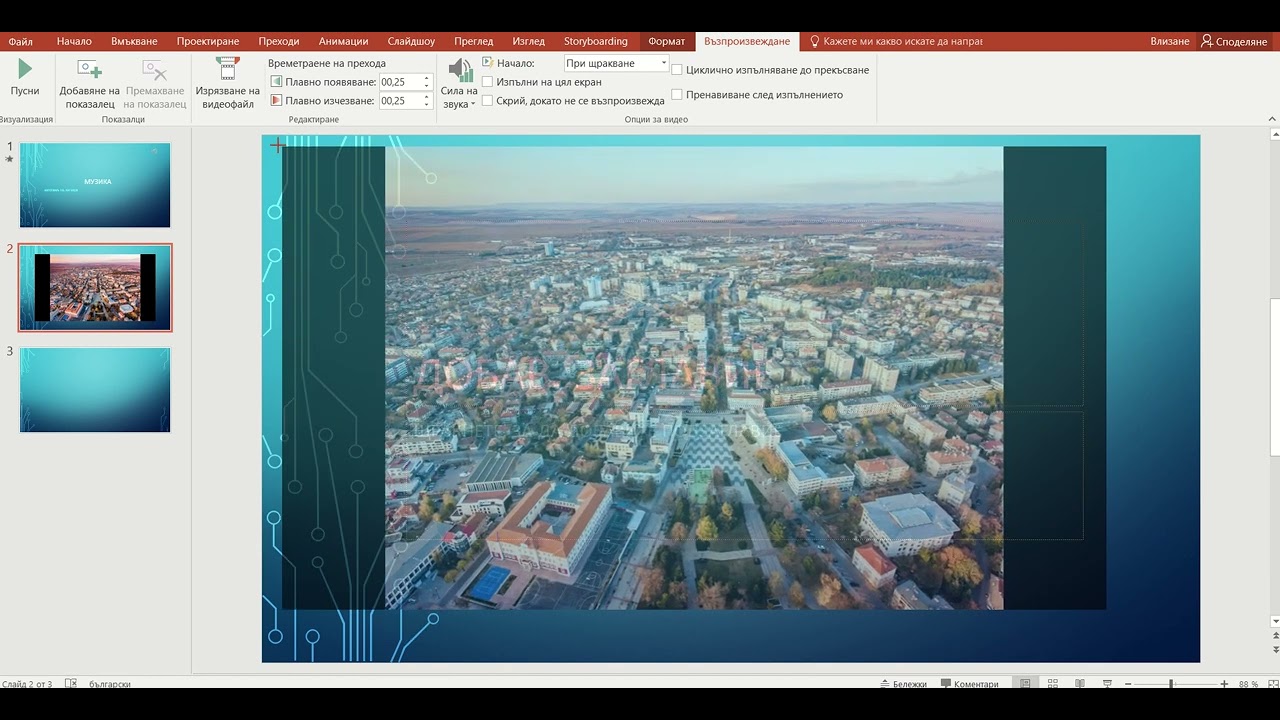The image size is (1280, 720).
Task: Click the fit slide to window icon
Action: 1272,684
